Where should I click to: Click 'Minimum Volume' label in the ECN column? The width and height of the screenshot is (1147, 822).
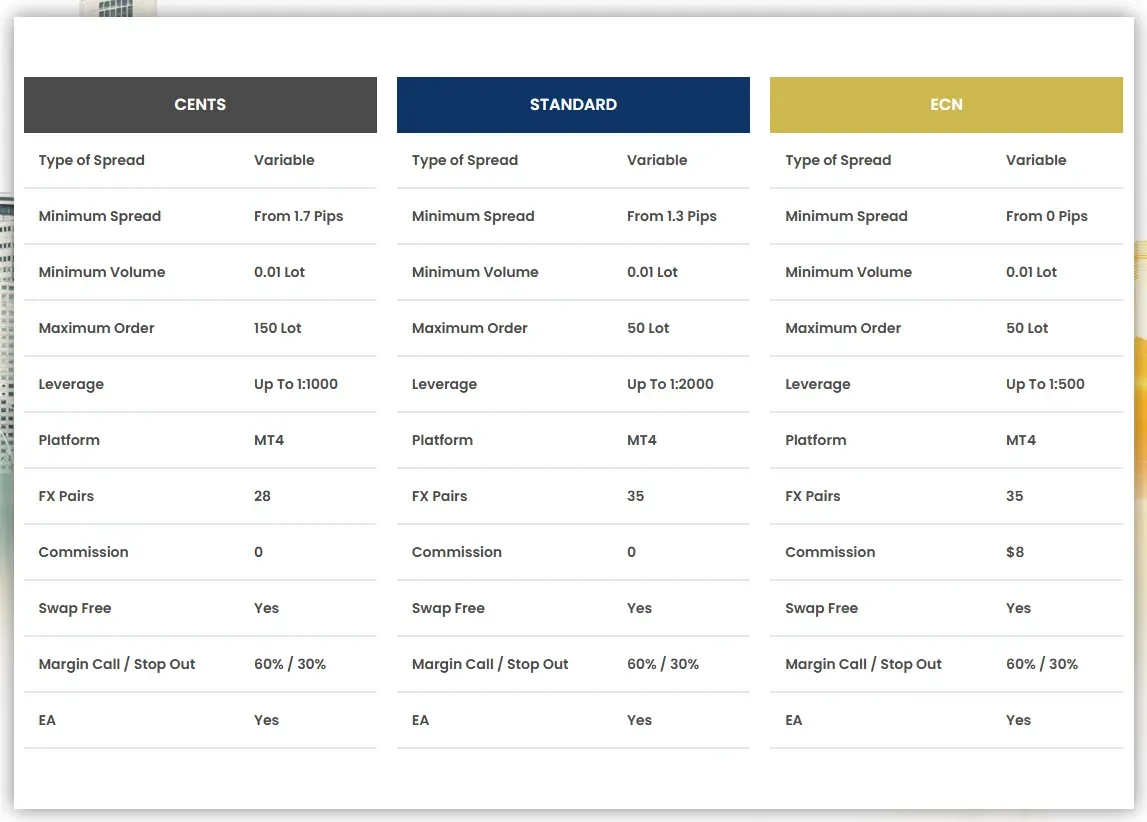(848, 272)
